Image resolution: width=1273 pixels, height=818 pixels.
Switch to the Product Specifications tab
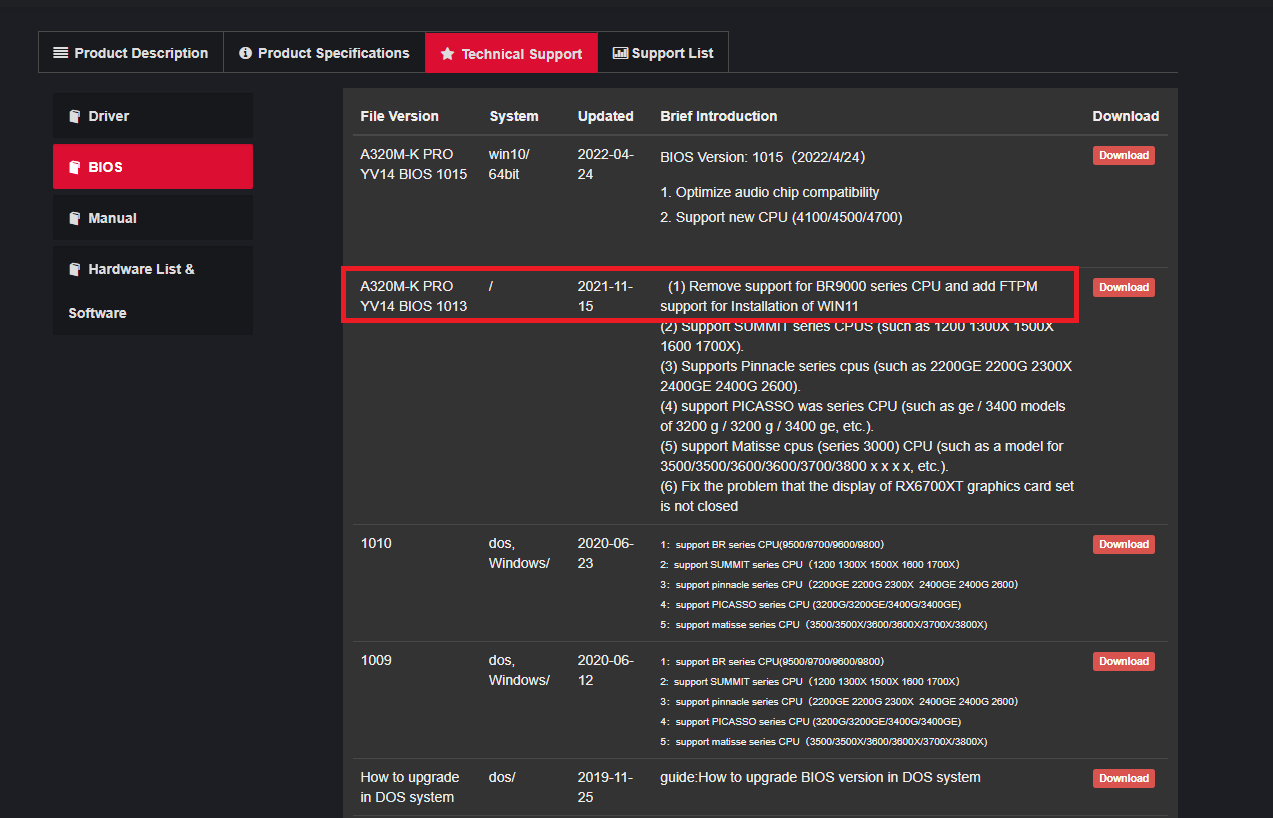(x=324, y=53)
